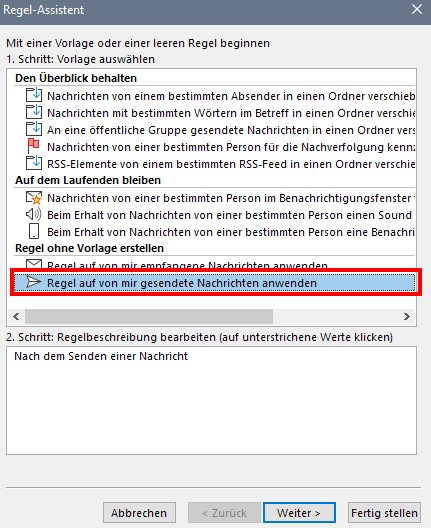431x528 pixels.
Task: Click the folder icon for the subject words rule
Action: pos(34,112)
